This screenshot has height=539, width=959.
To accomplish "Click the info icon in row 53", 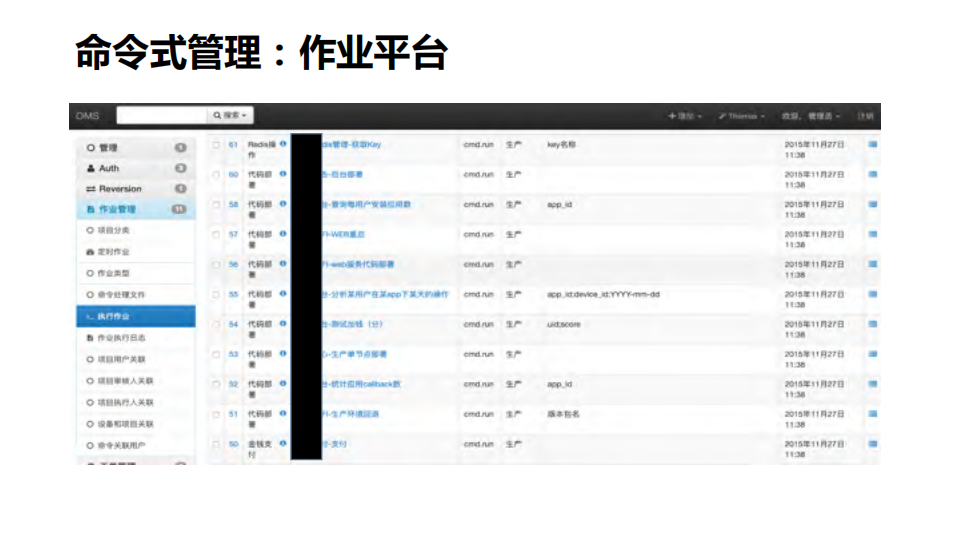I will click(x=283, y=354).
